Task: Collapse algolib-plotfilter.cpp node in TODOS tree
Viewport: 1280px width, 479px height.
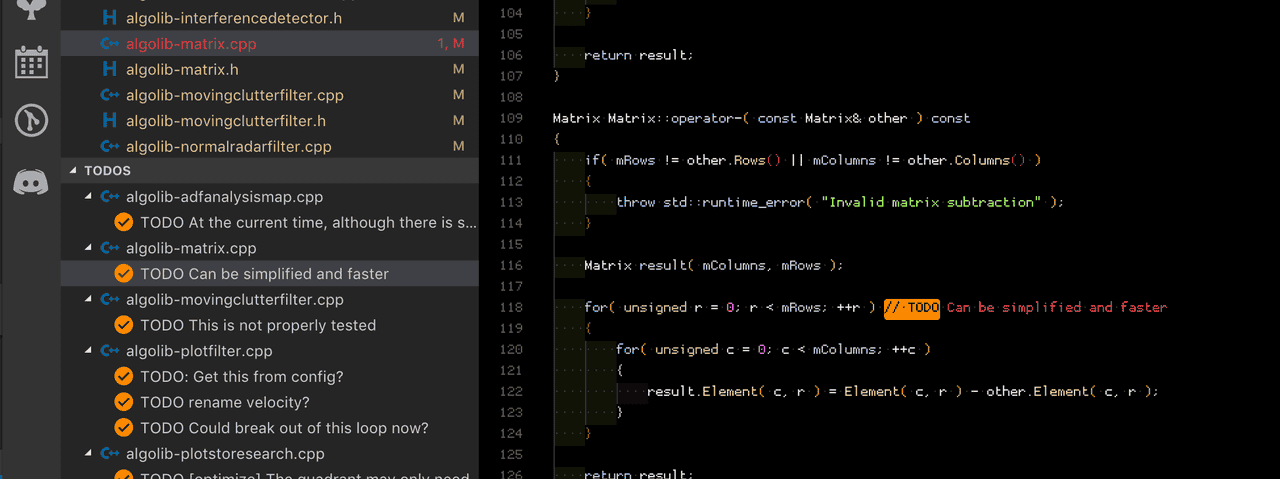Action: [89, 351]
